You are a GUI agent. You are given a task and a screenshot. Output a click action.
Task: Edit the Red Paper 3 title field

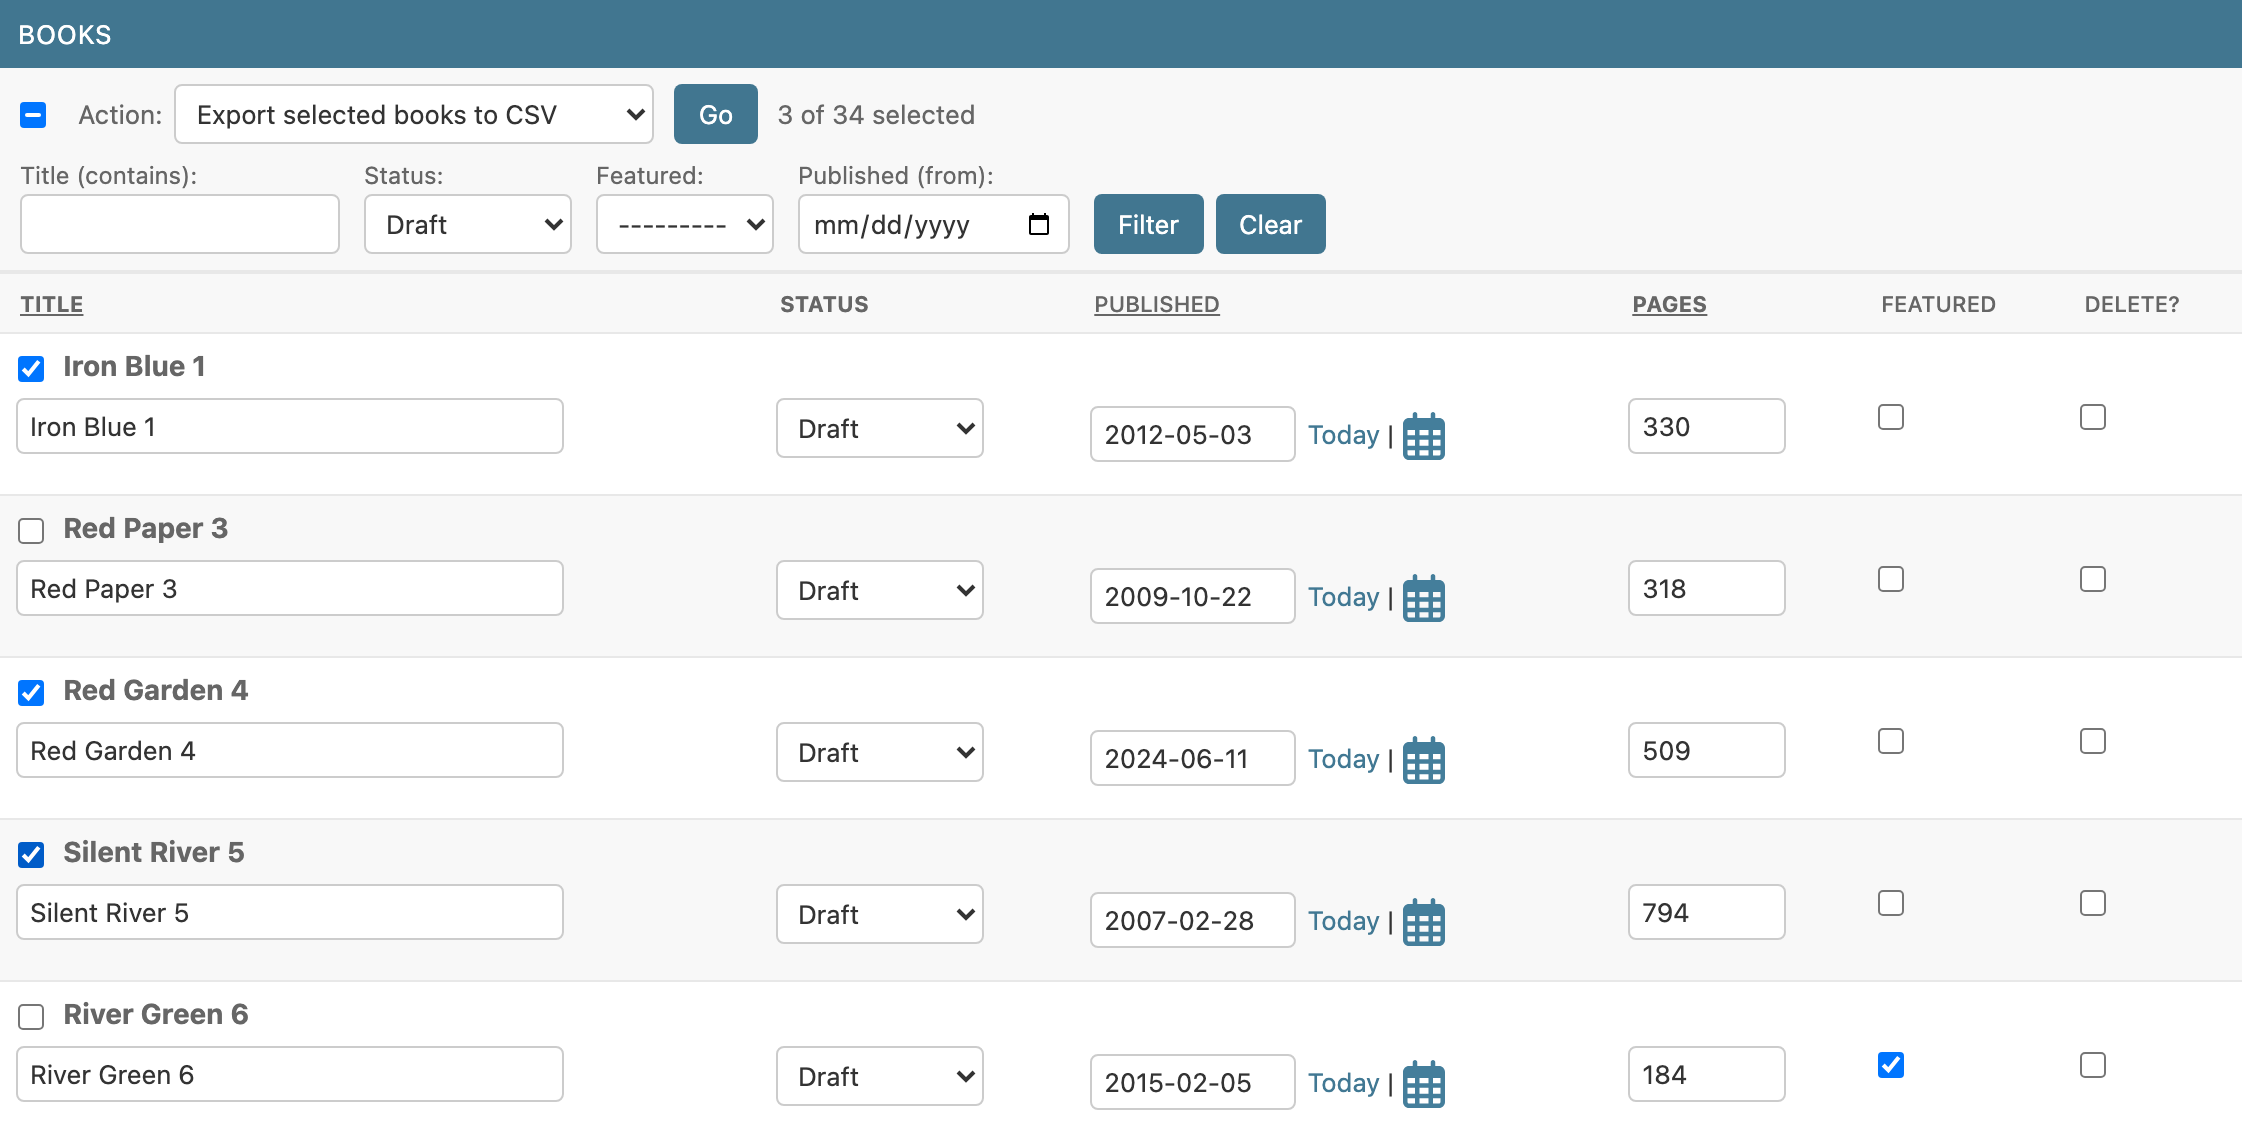point(290,588)
